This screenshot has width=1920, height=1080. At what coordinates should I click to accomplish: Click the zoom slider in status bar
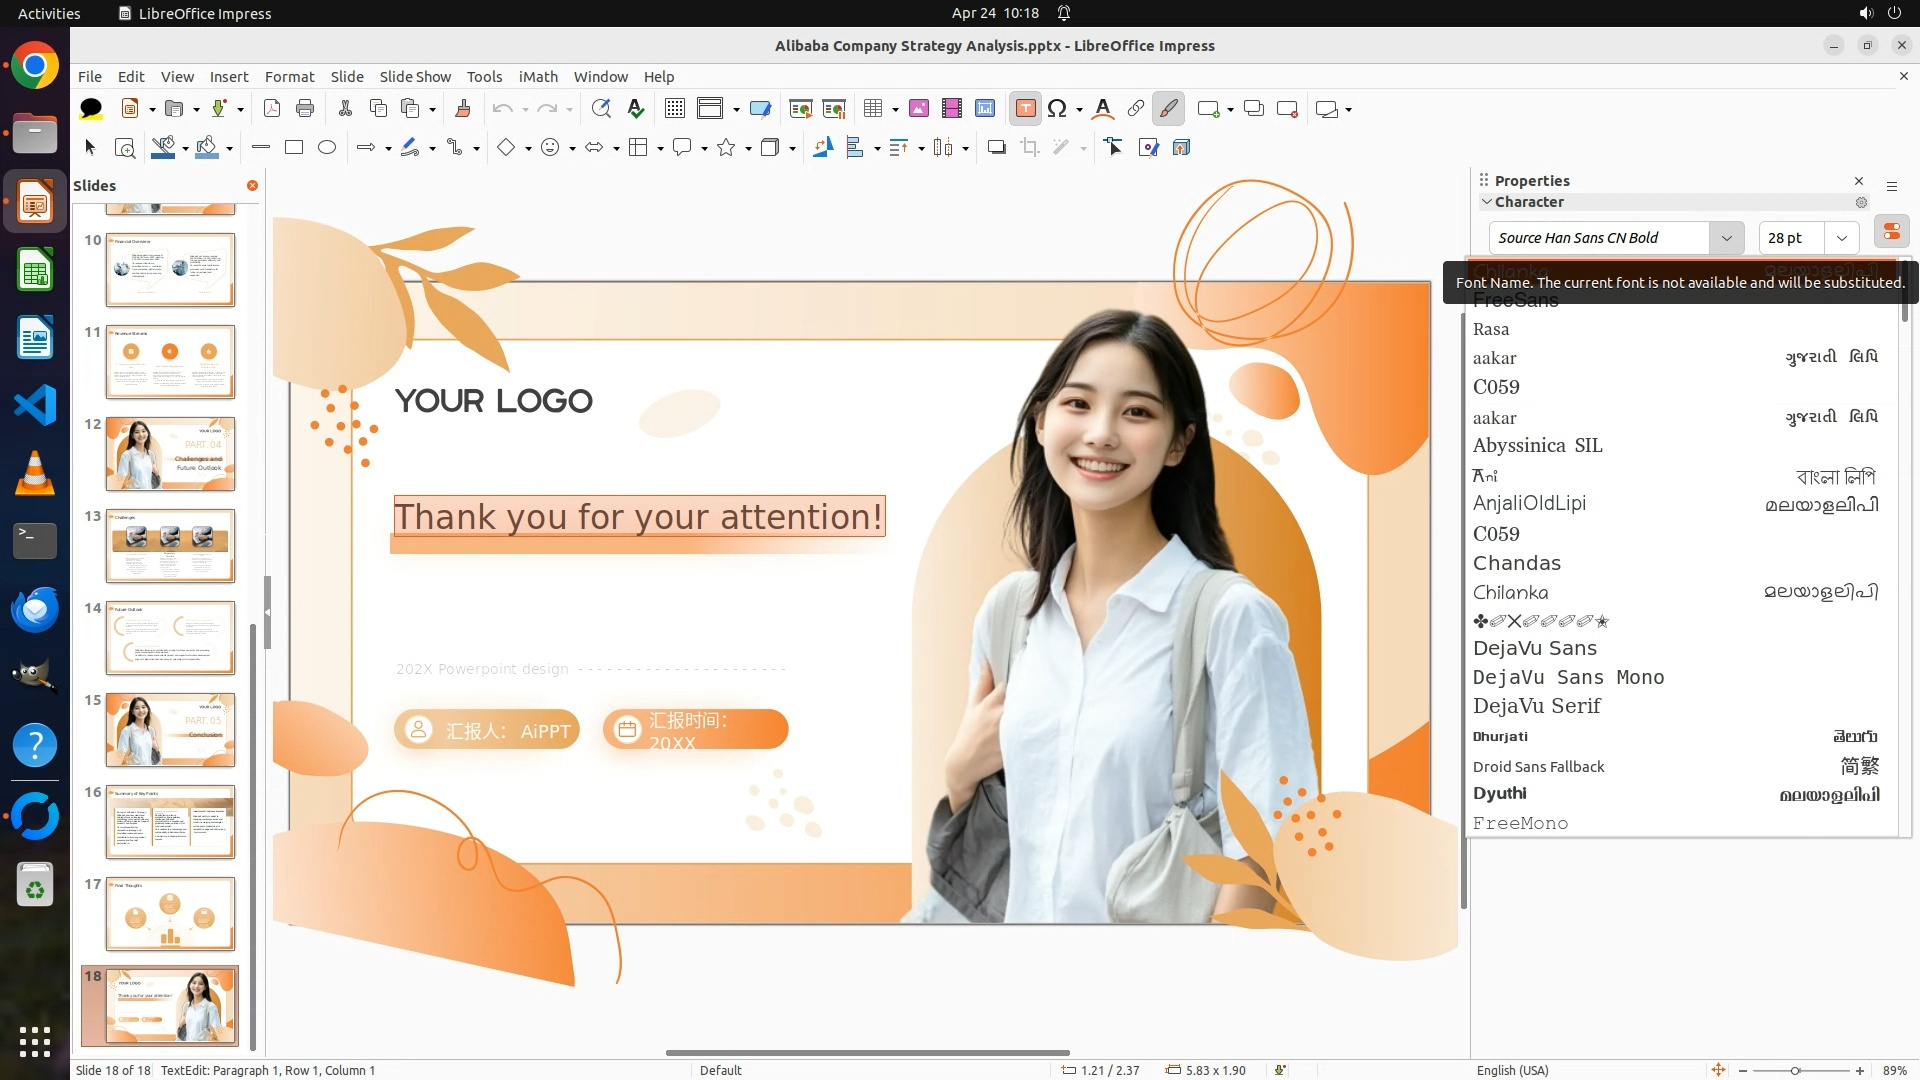pyautogui.click(x=1796, y=1070)
